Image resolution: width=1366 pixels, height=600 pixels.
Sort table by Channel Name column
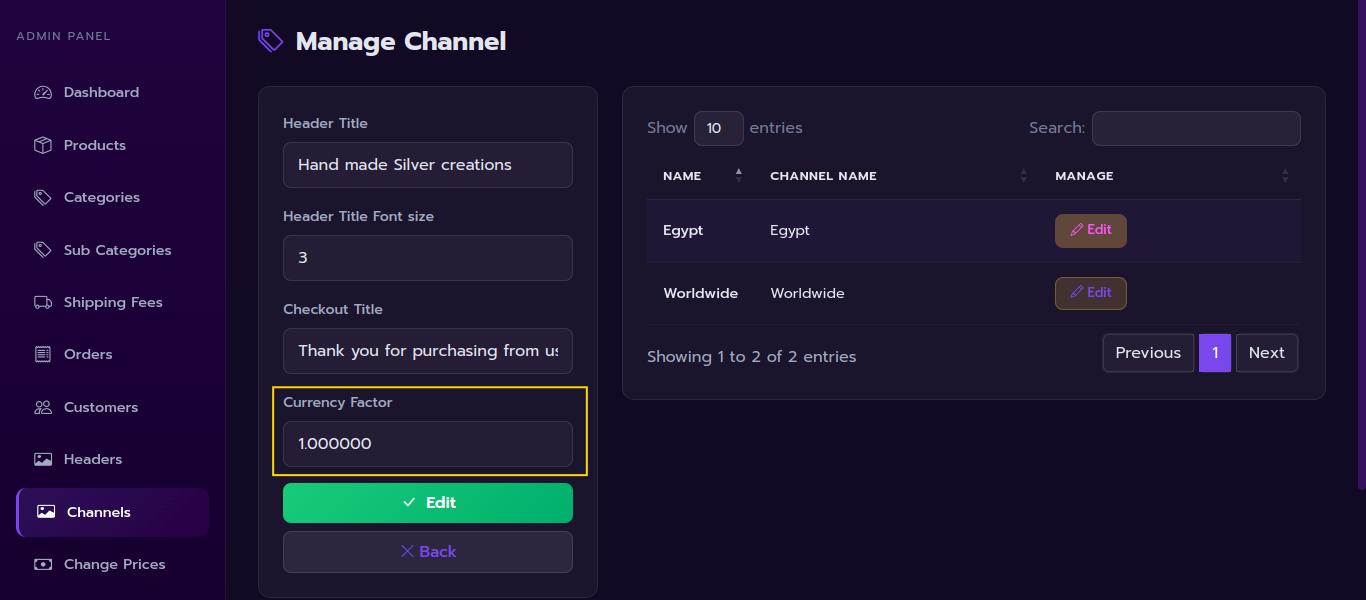(897, 176)
